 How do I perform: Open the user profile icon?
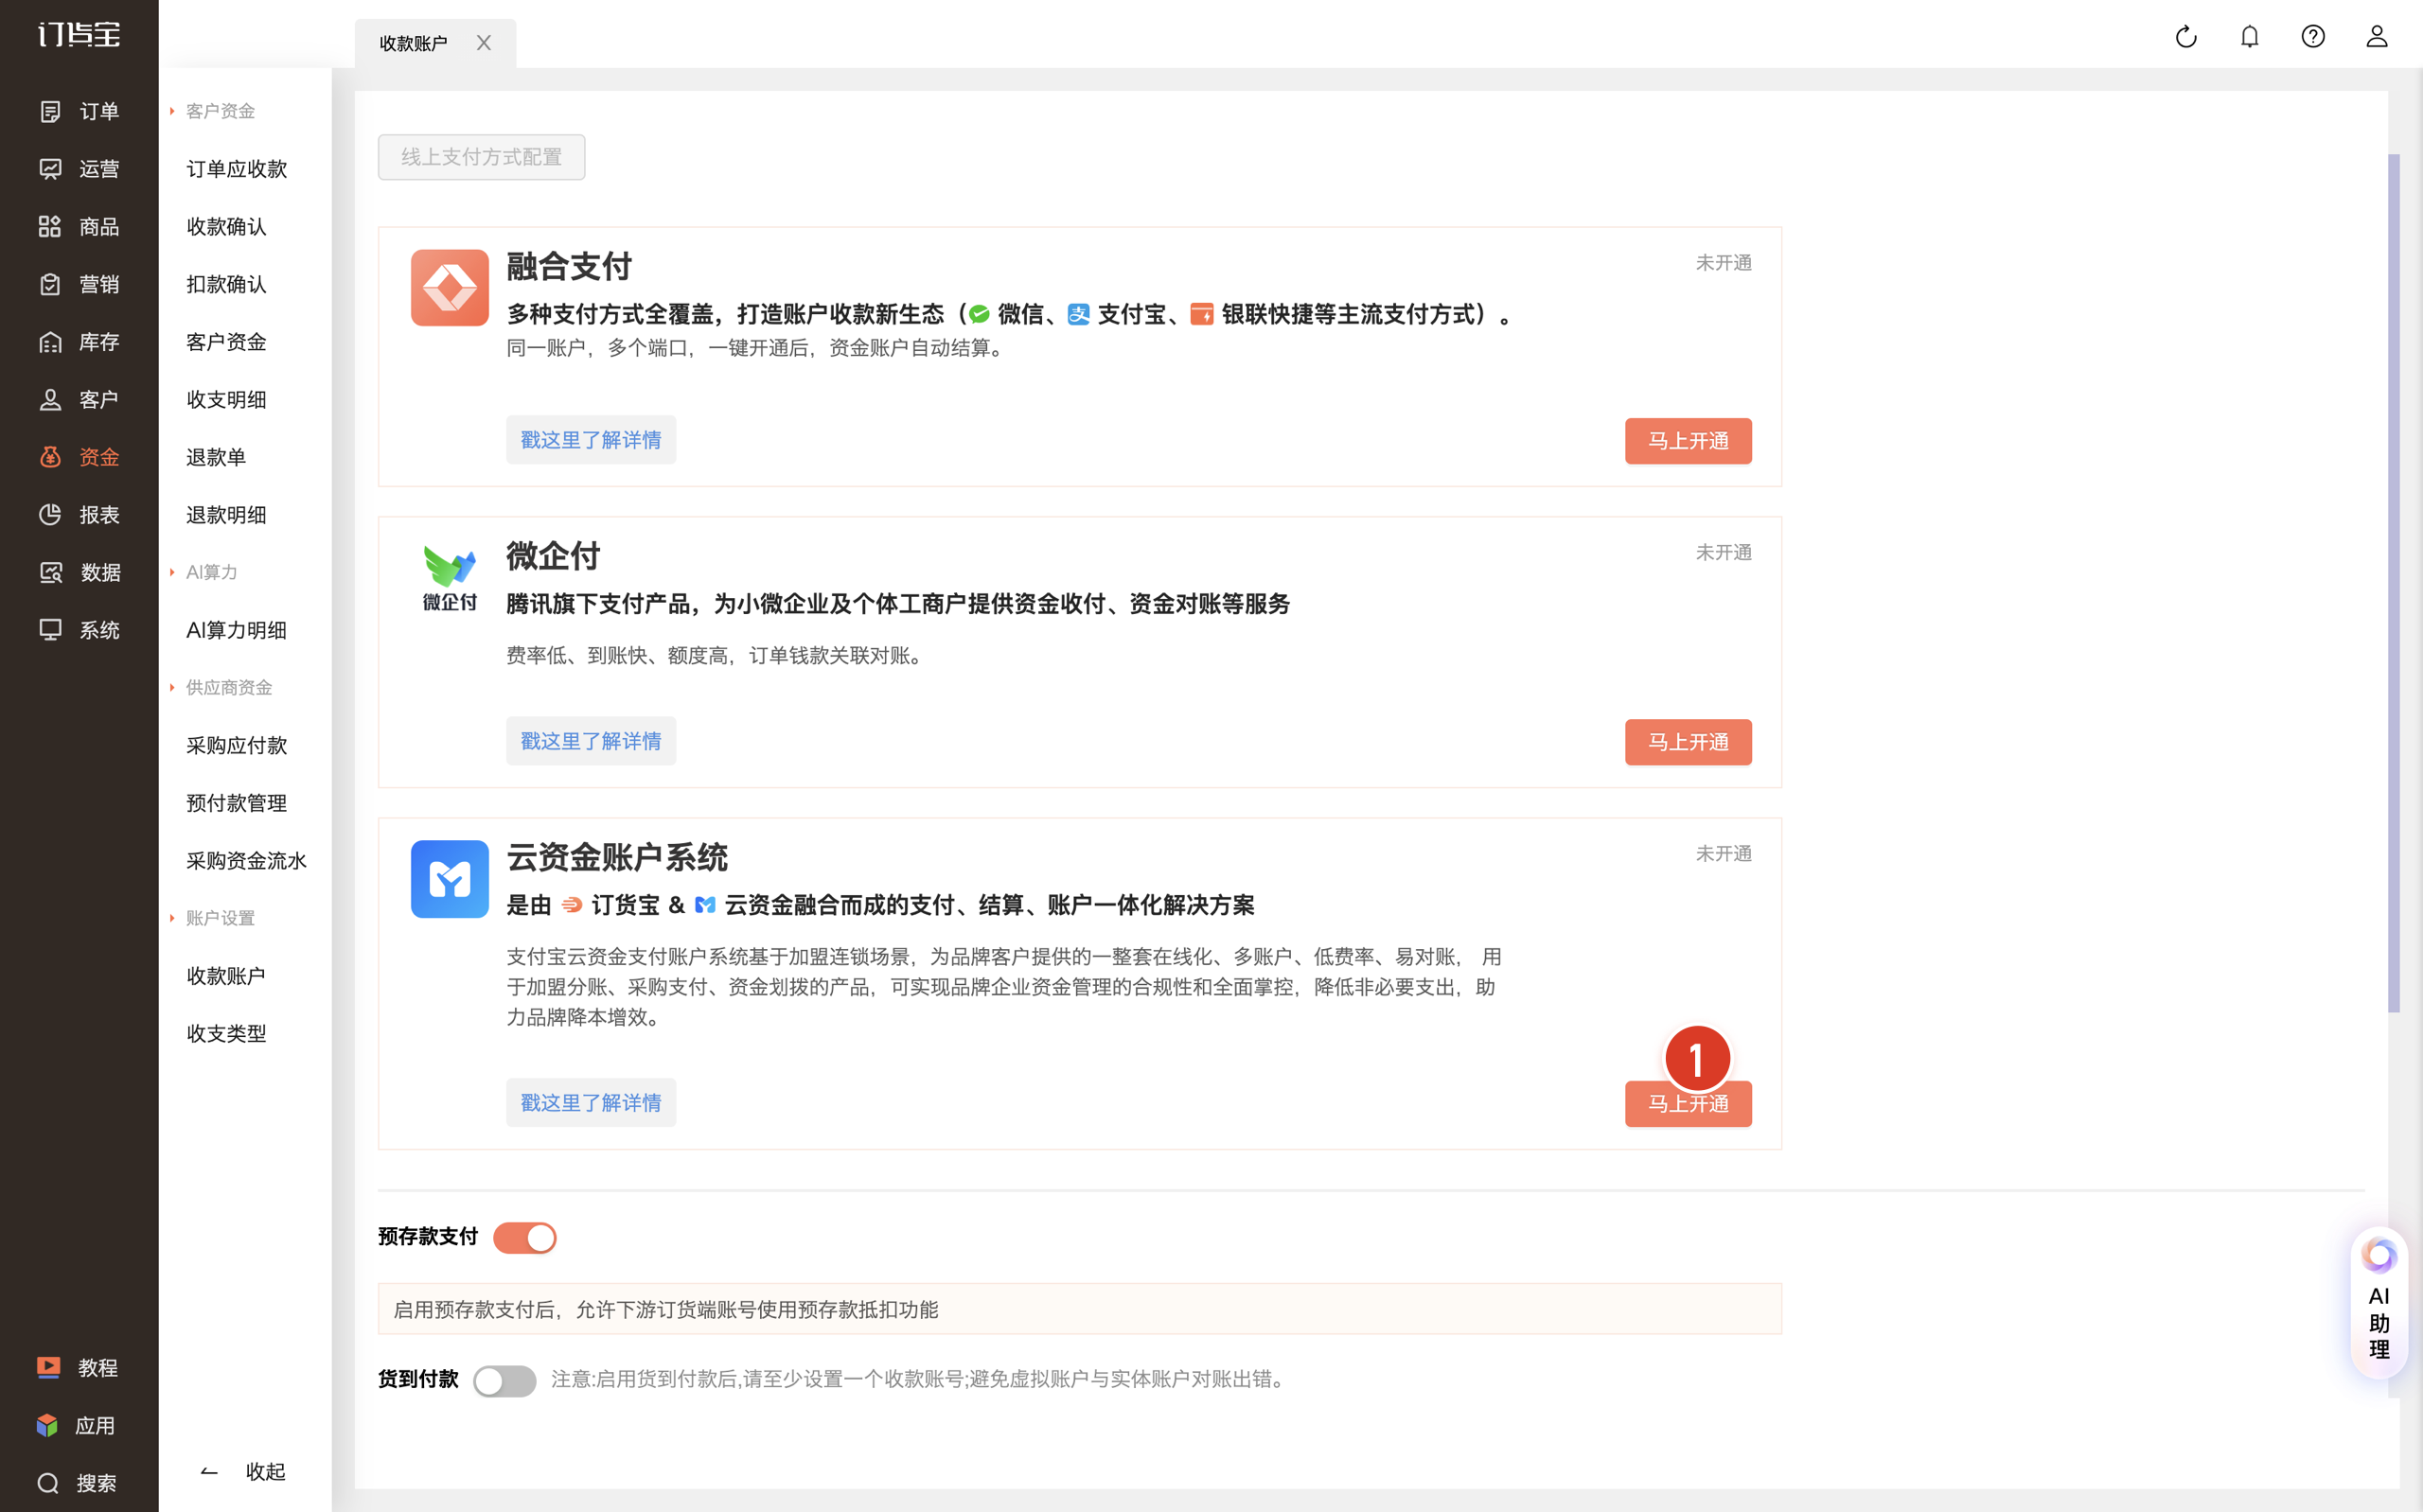tap(2377, 37)
